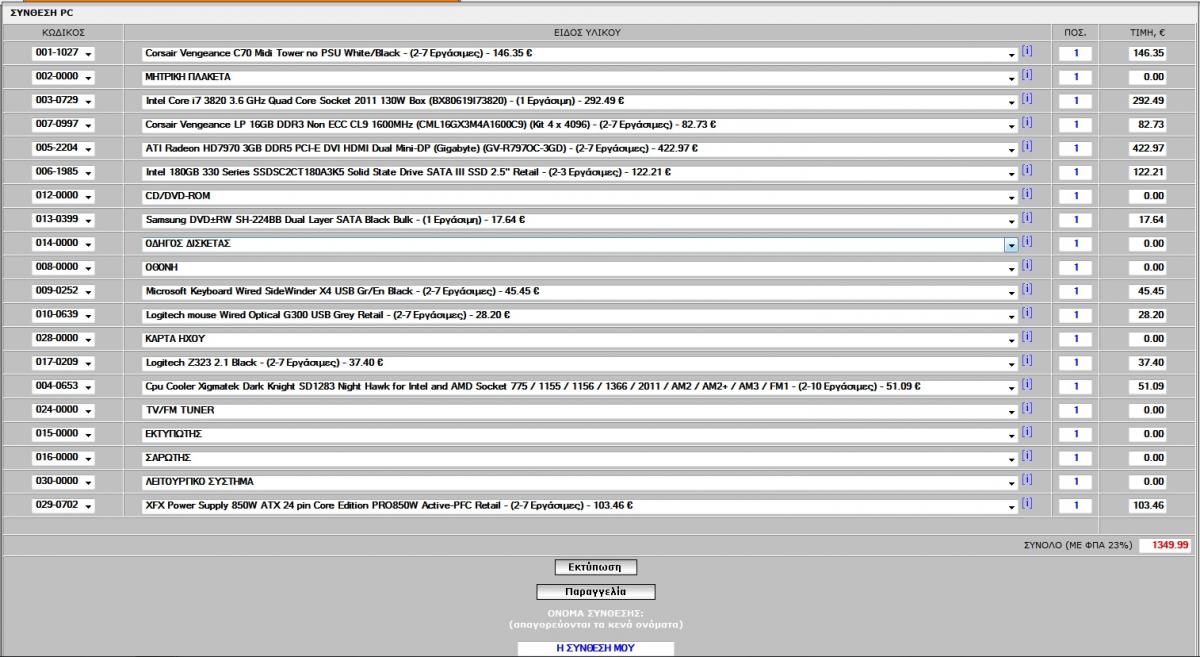Show info for Samsung DVD±RW SH-224BB row
The height and width of the screenshot is (657, 1200).
coord(1026,218)
